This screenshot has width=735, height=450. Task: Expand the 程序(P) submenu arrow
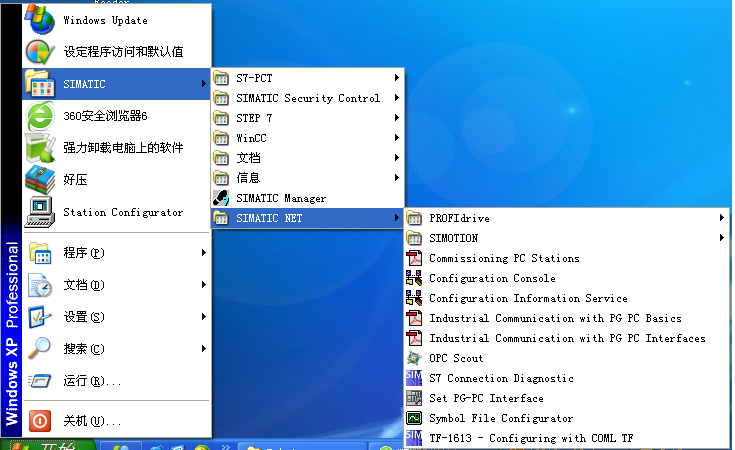tap(203, 253)
